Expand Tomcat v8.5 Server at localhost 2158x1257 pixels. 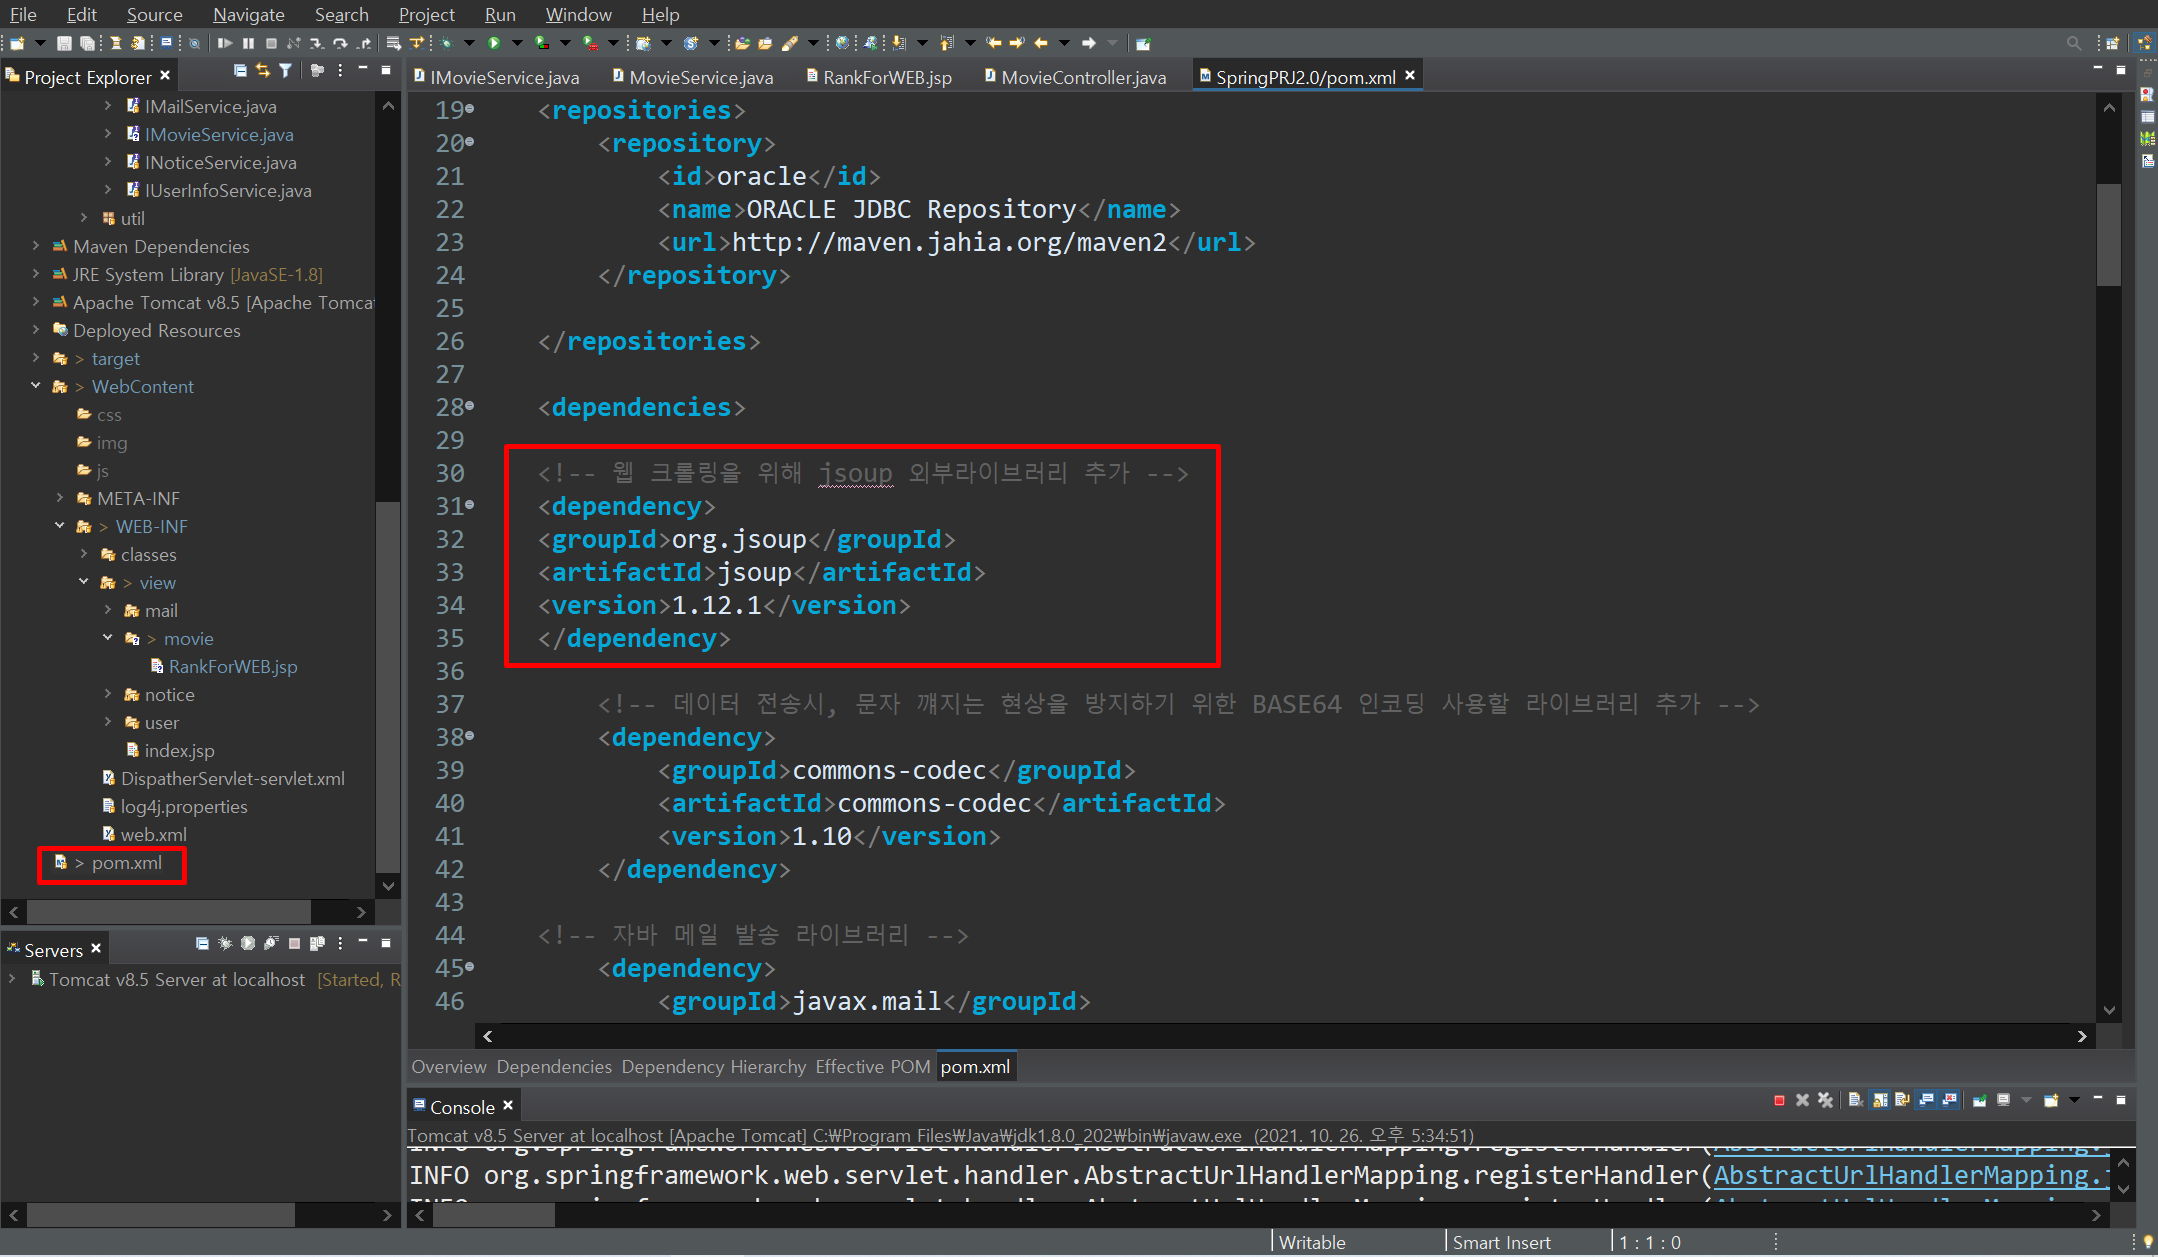[12, 979]
